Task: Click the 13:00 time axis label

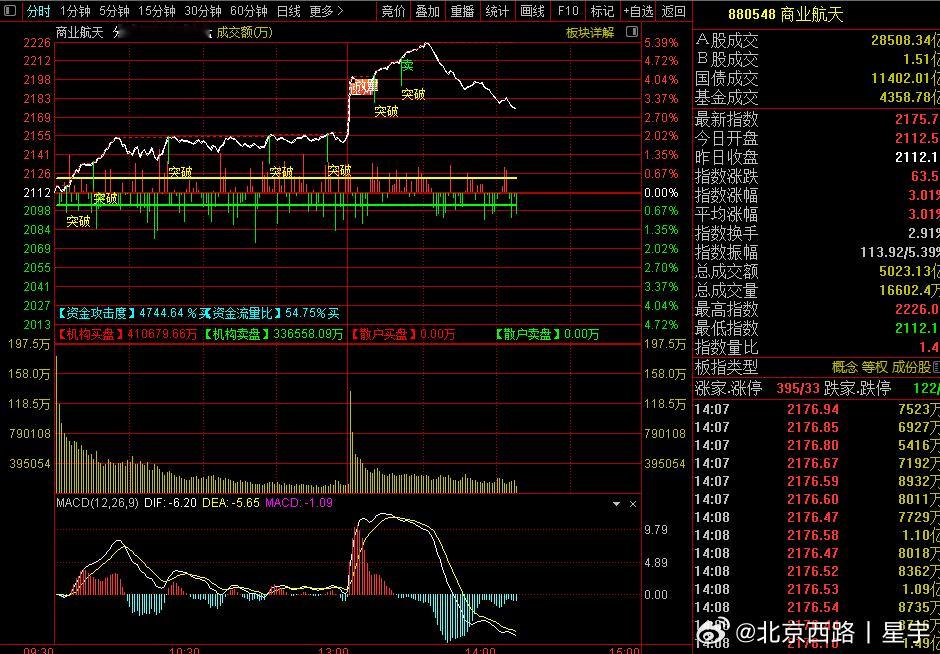Action: [333, 650]
